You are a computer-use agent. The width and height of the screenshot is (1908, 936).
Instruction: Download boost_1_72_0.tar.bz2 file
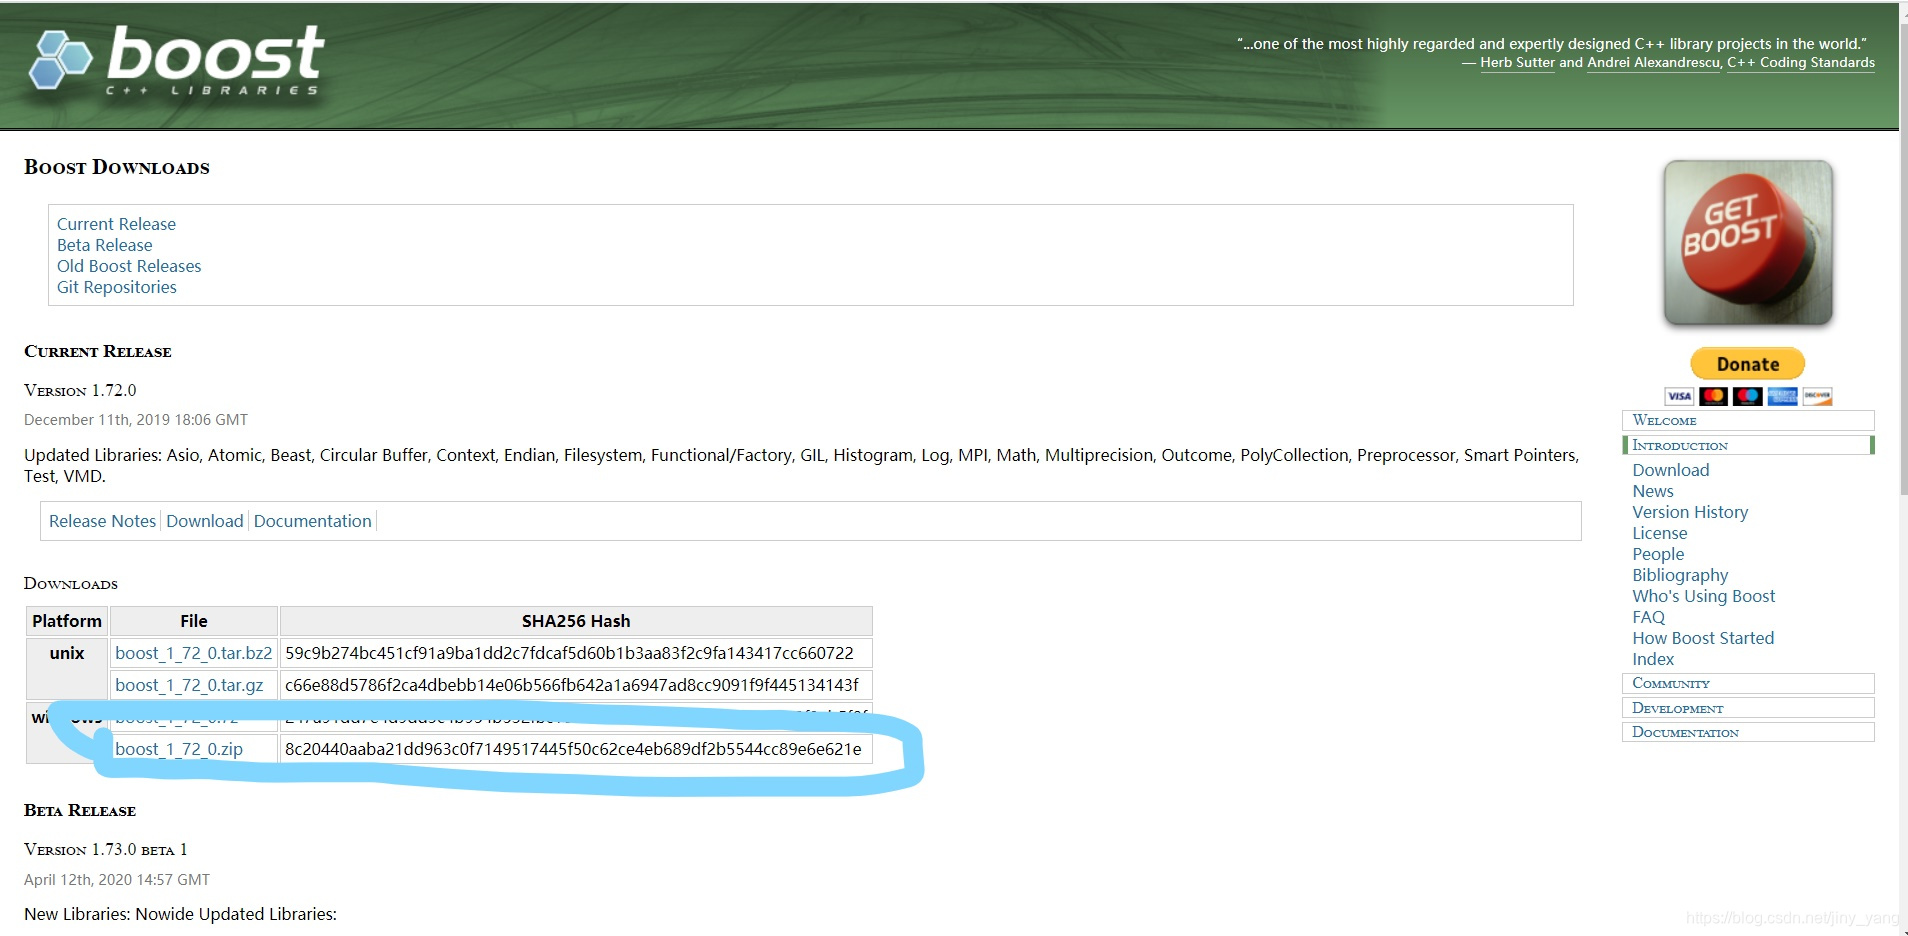tap(193, 653)
